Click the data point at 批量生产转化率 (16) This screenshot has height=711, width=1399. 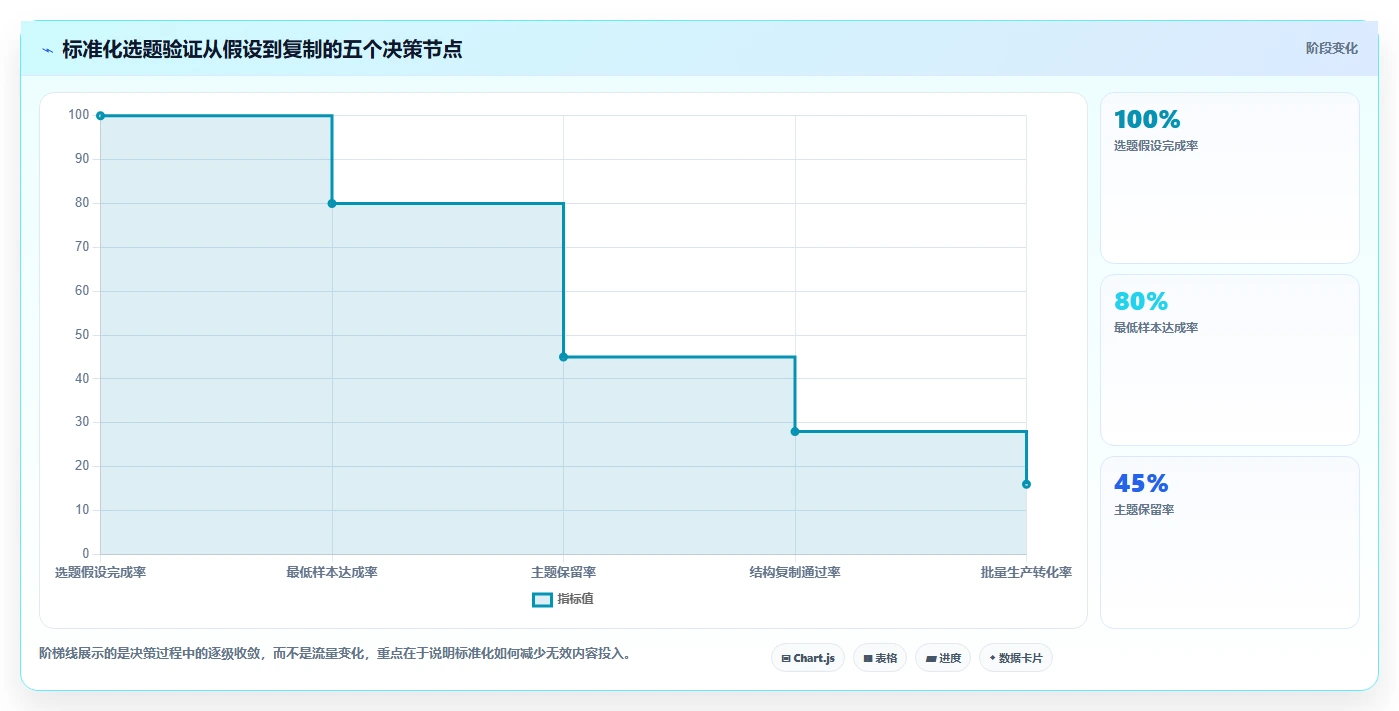coord(1026,484)
